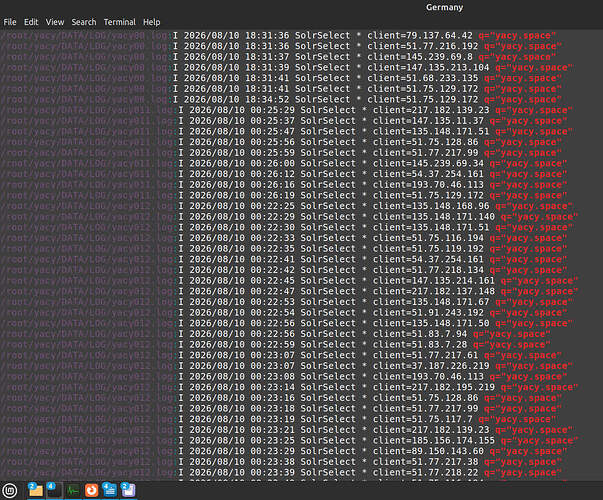603x500 pixels.
Task: Click the 00:26:16 timestamp
Action: click(273, 185)
